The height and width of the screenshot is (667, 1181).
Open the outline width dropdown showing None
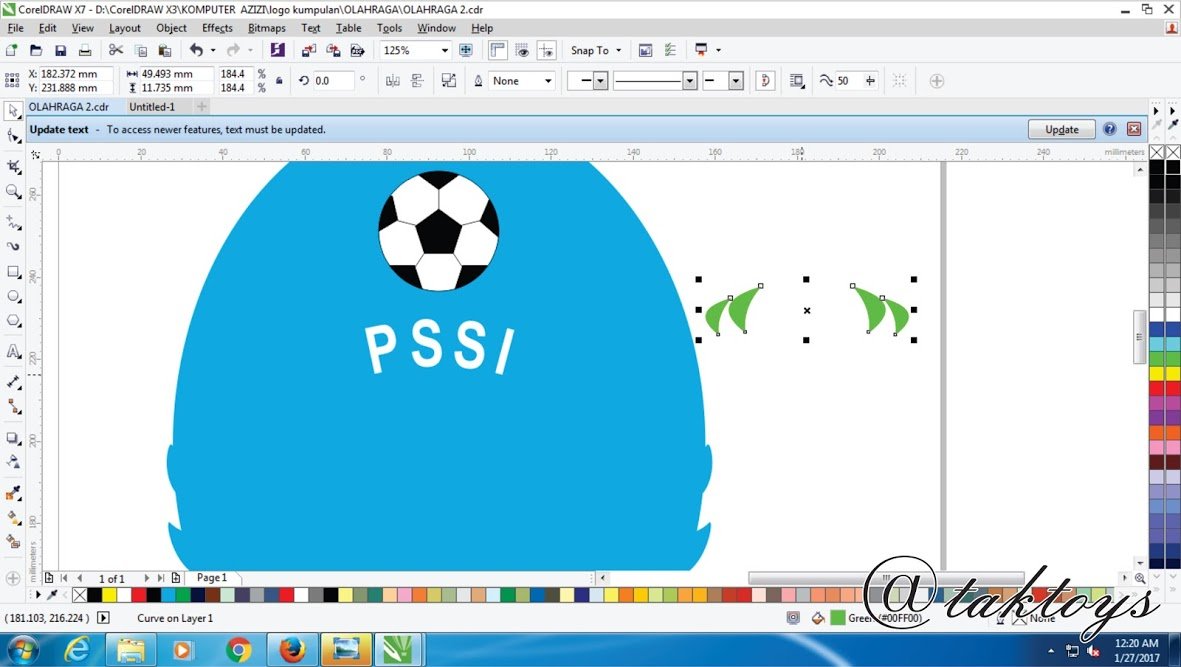pos(548,81)
